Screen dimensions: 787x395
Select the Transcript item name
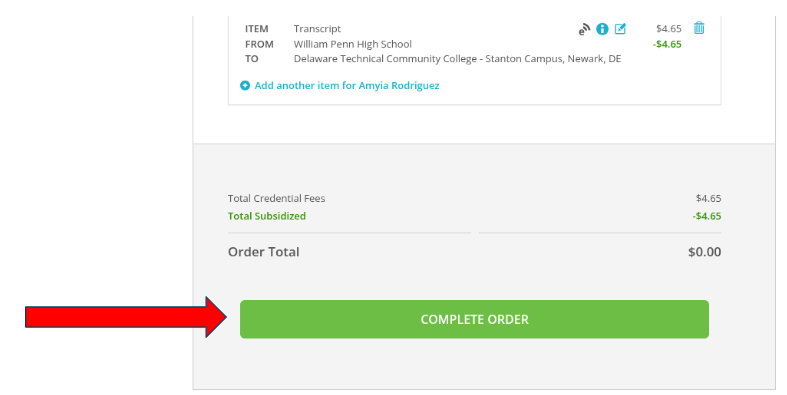(x=317, y=29)
